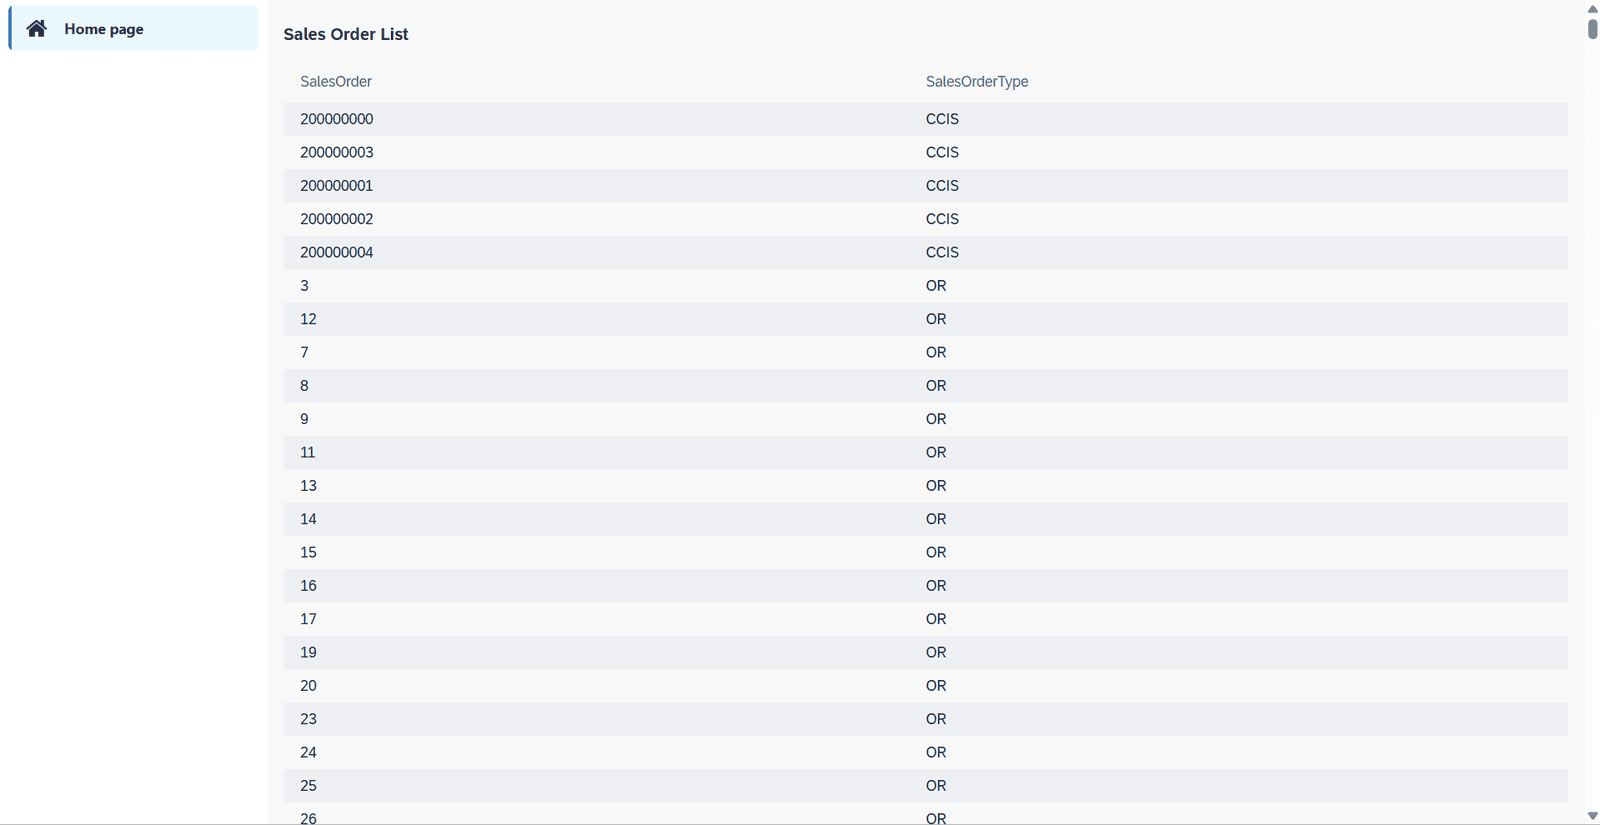Click the vertical scrollbar thumb
The height and width of the screenshot is (825, 1600).
point(1592,29)
